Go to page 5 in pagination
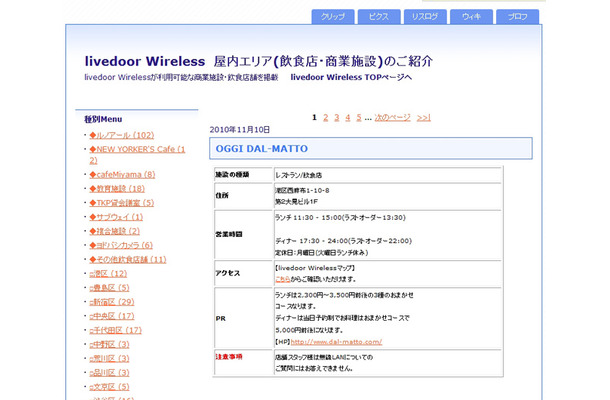This screenshot has height=400, width=610. (359, 117)
